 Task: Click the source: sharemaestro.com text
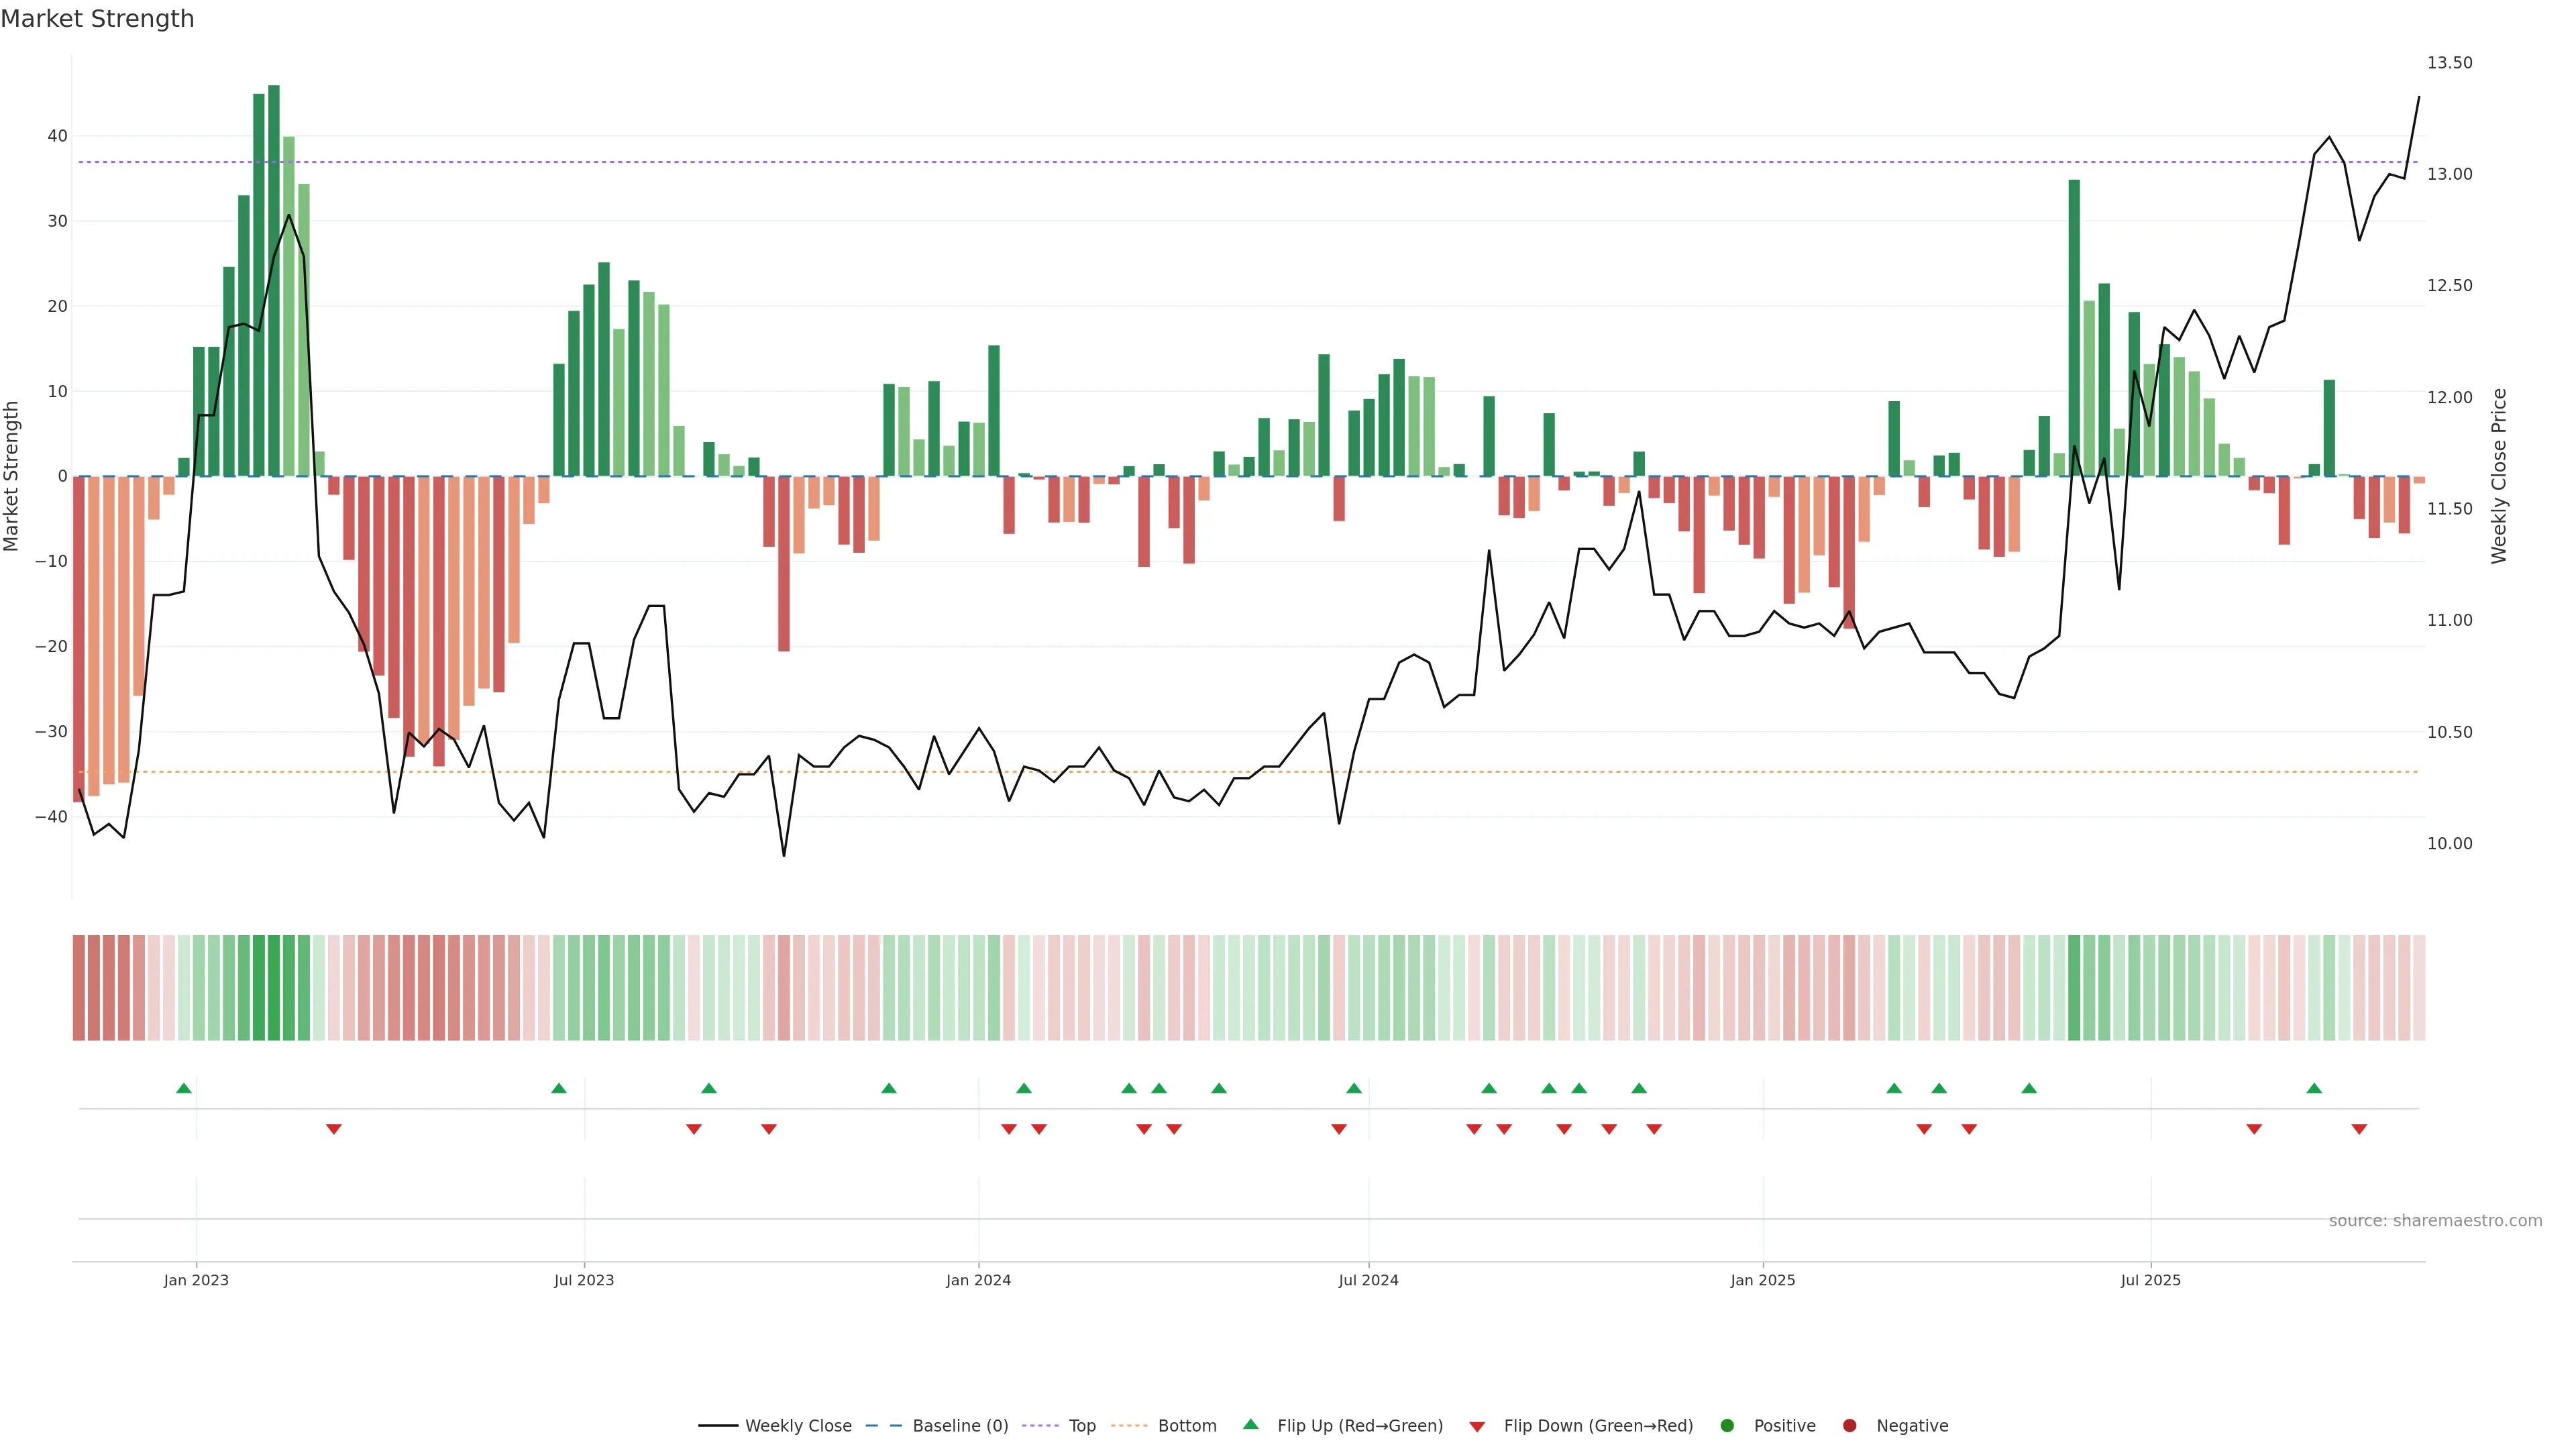click(x=2435, y=1221)
